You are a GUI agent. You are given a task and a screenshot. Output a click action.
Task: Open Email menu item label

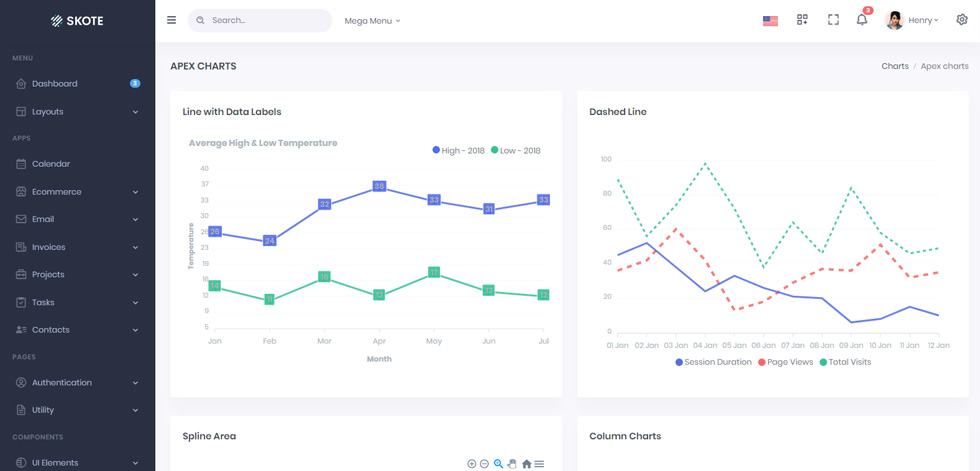[x=43, y=219]
